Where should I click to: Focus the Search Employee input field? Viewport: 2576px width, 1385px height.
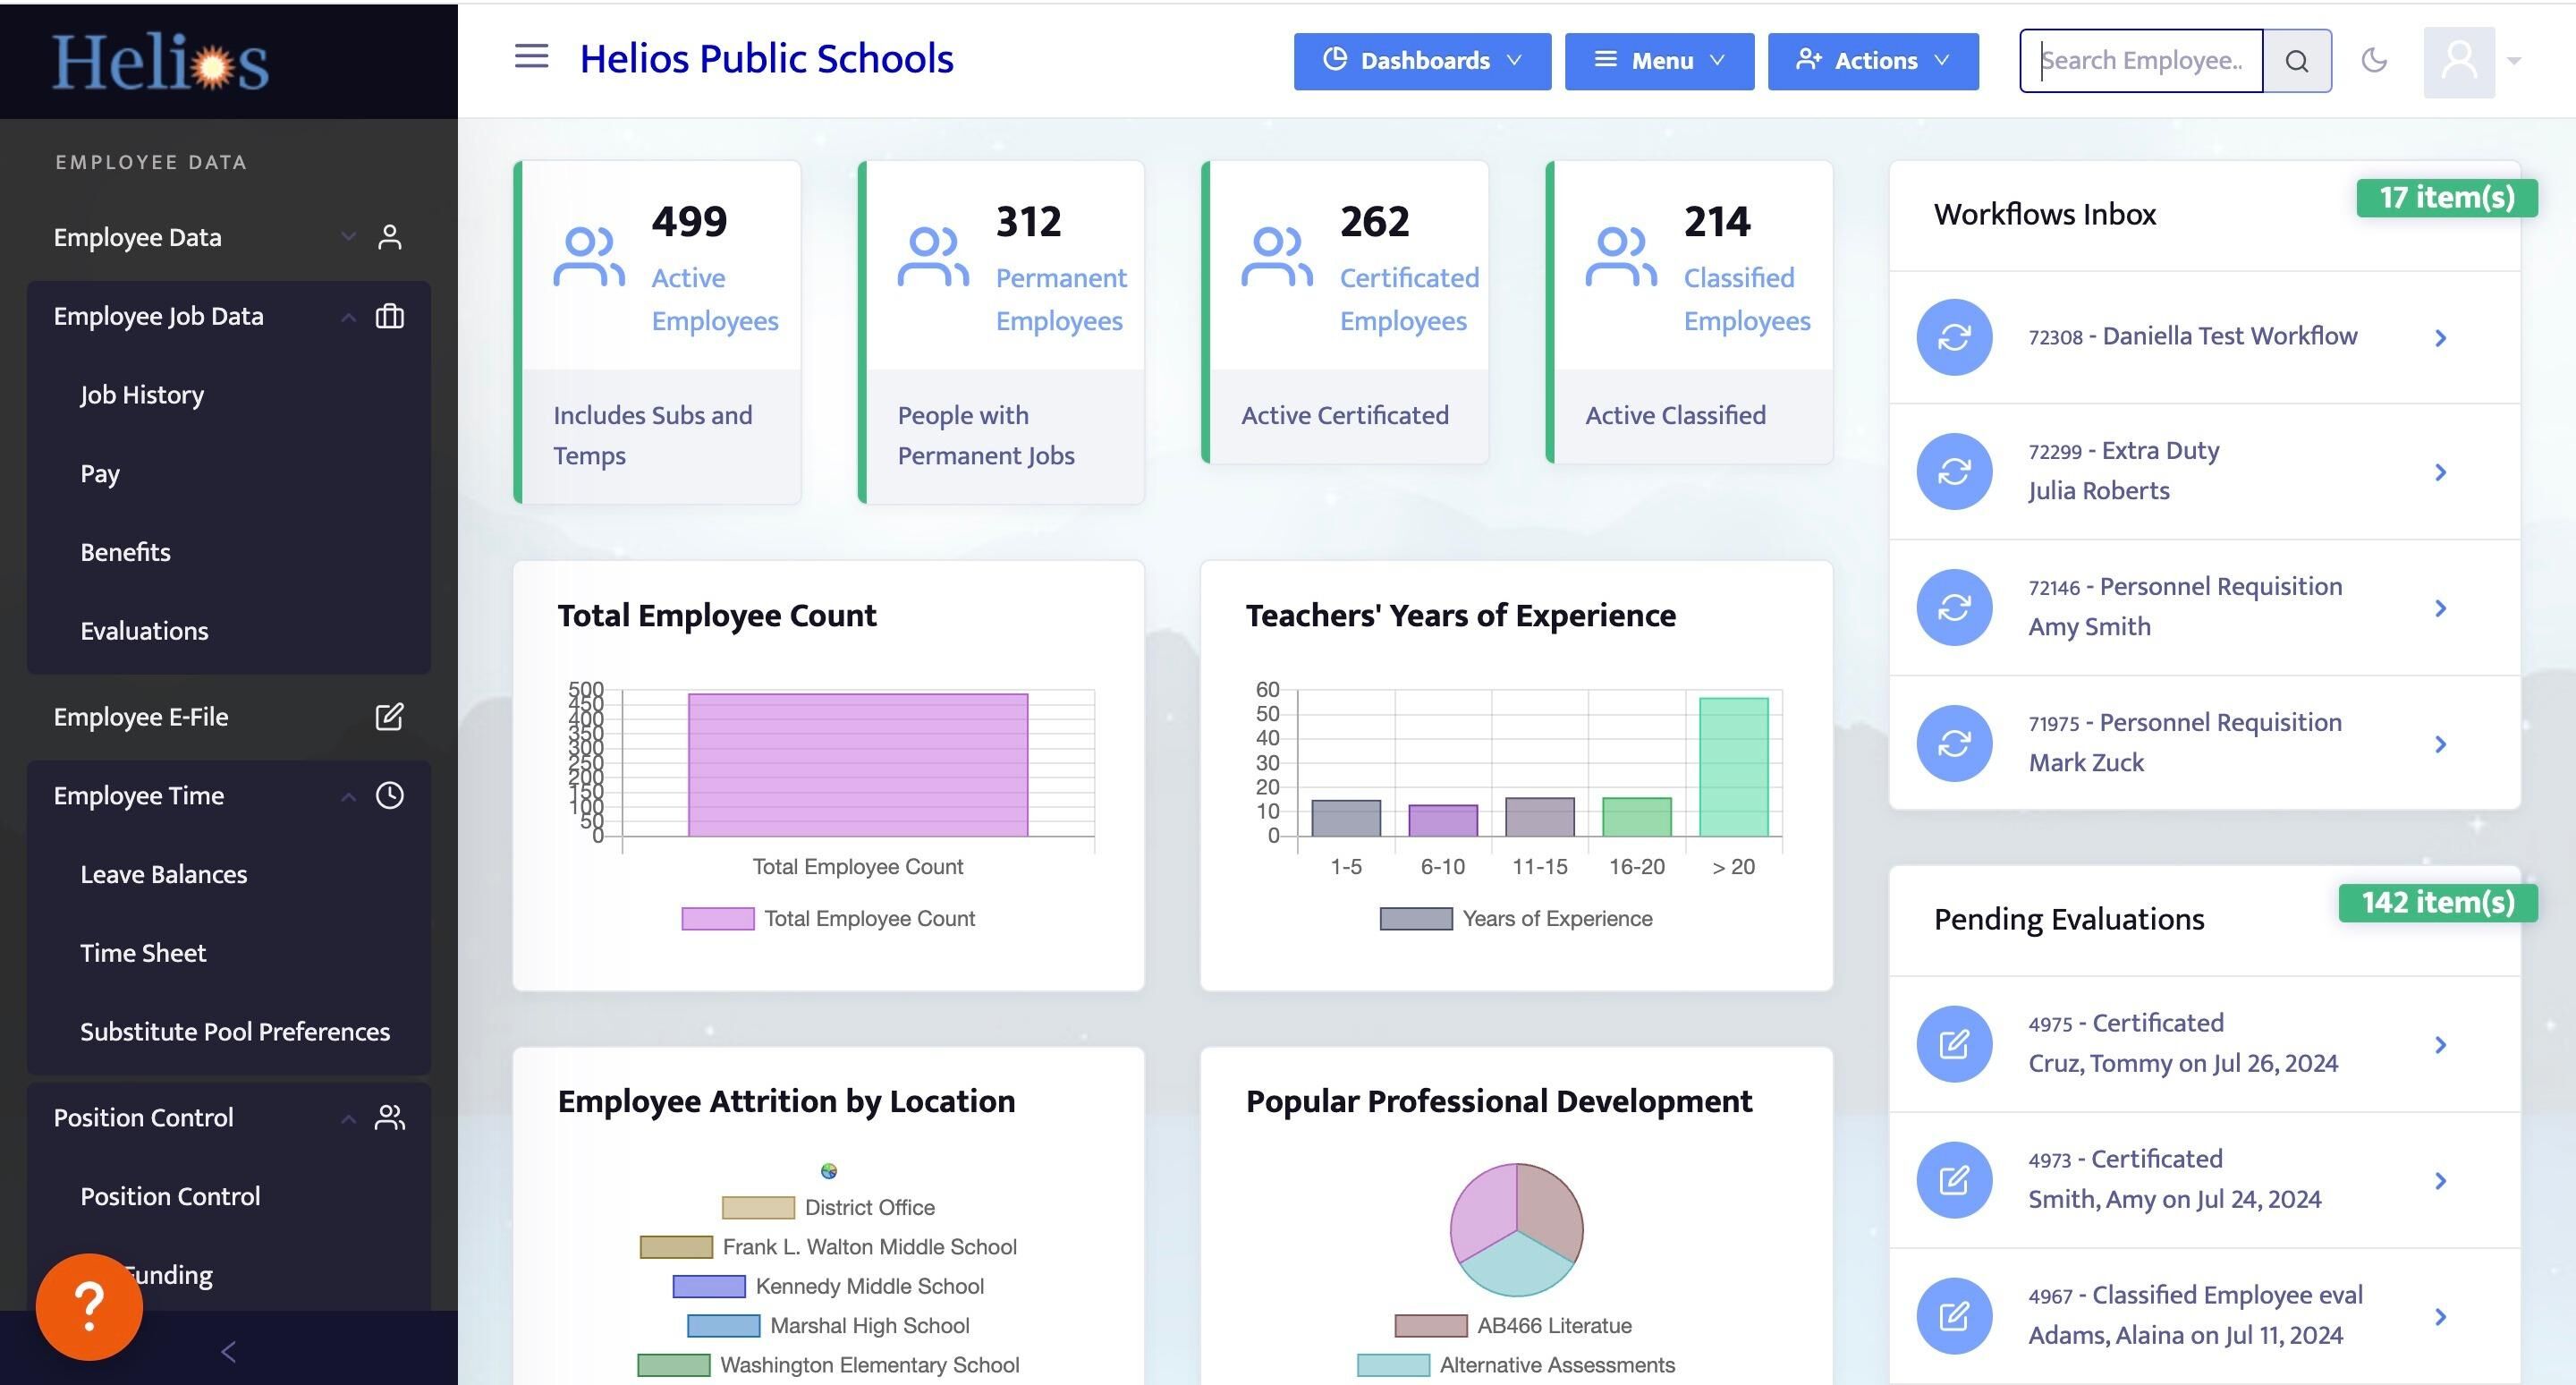tap(2140, 61)
